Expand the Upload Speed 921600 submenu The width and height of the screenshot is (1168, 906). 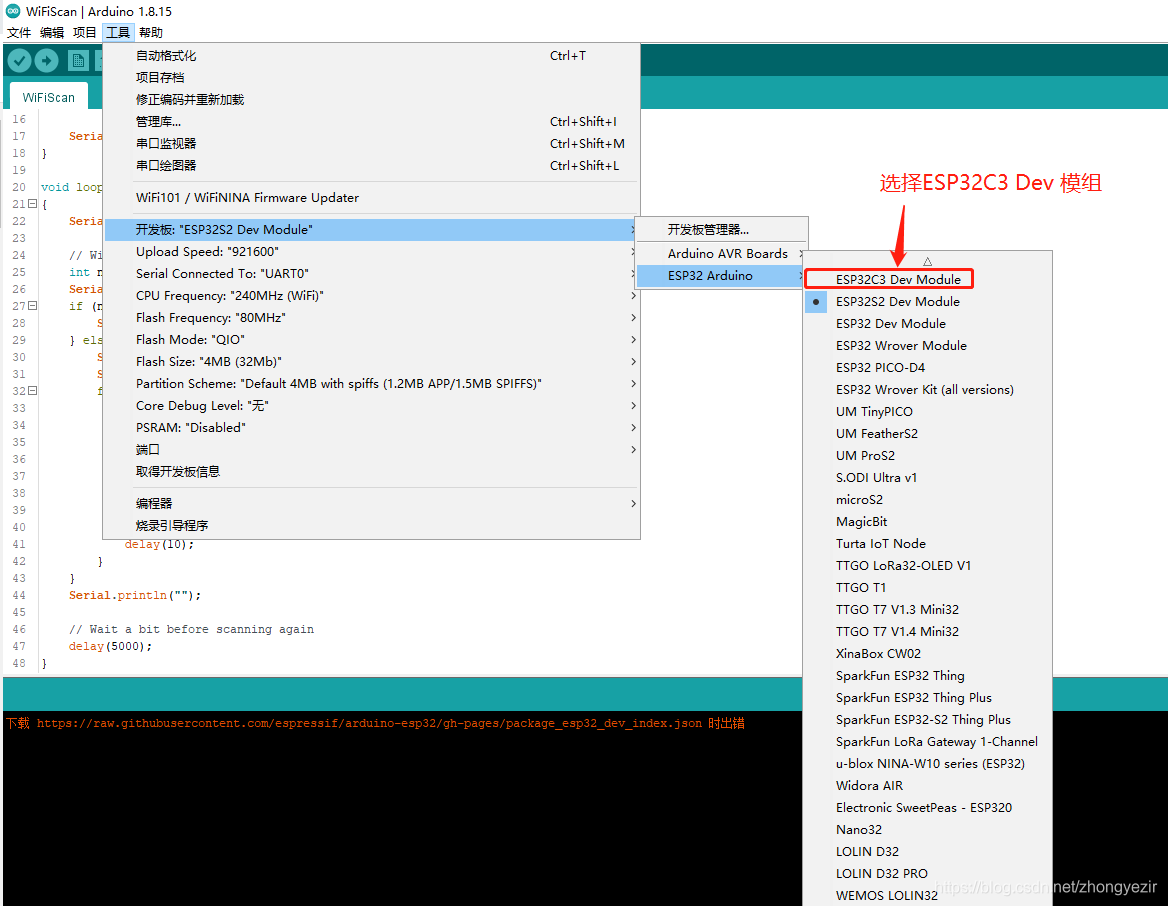[x=372, y=252]
